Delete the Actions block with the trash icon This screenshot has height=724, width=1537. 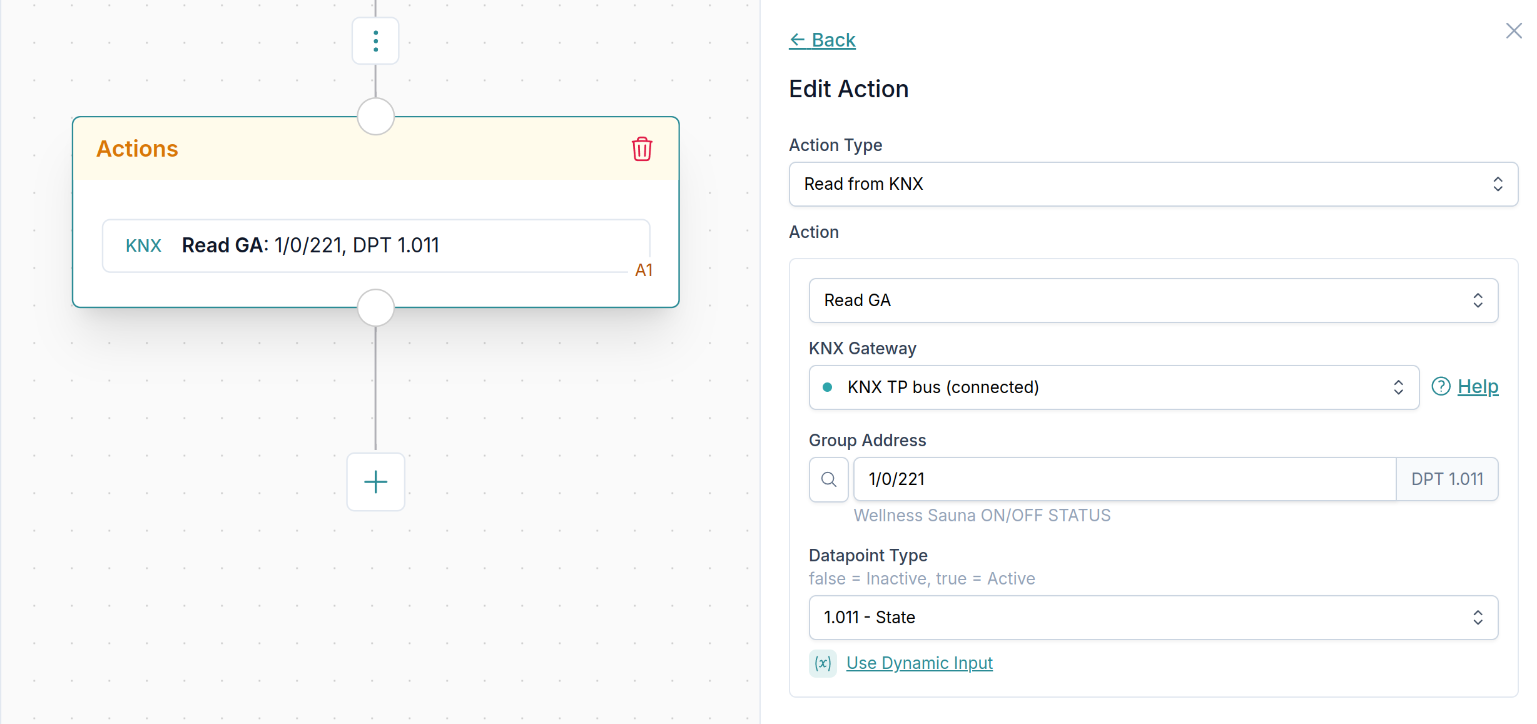pos(642,149)
